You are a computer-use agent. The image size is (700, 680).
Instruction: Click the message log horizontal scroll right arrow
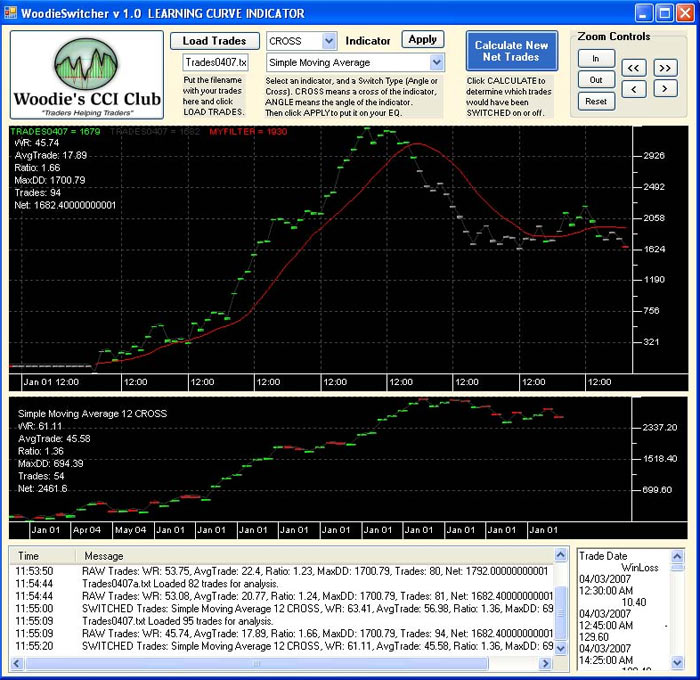coord(545,663)
